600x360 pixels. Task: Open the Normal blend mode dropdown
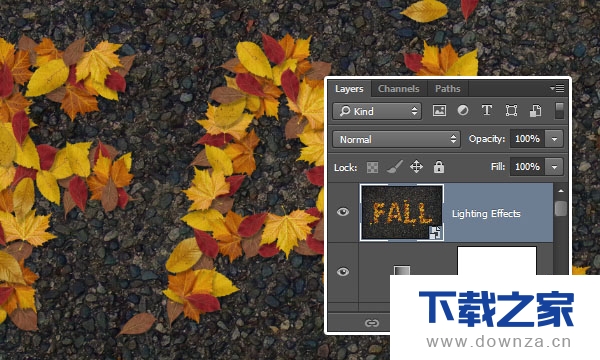coord(397,139)
